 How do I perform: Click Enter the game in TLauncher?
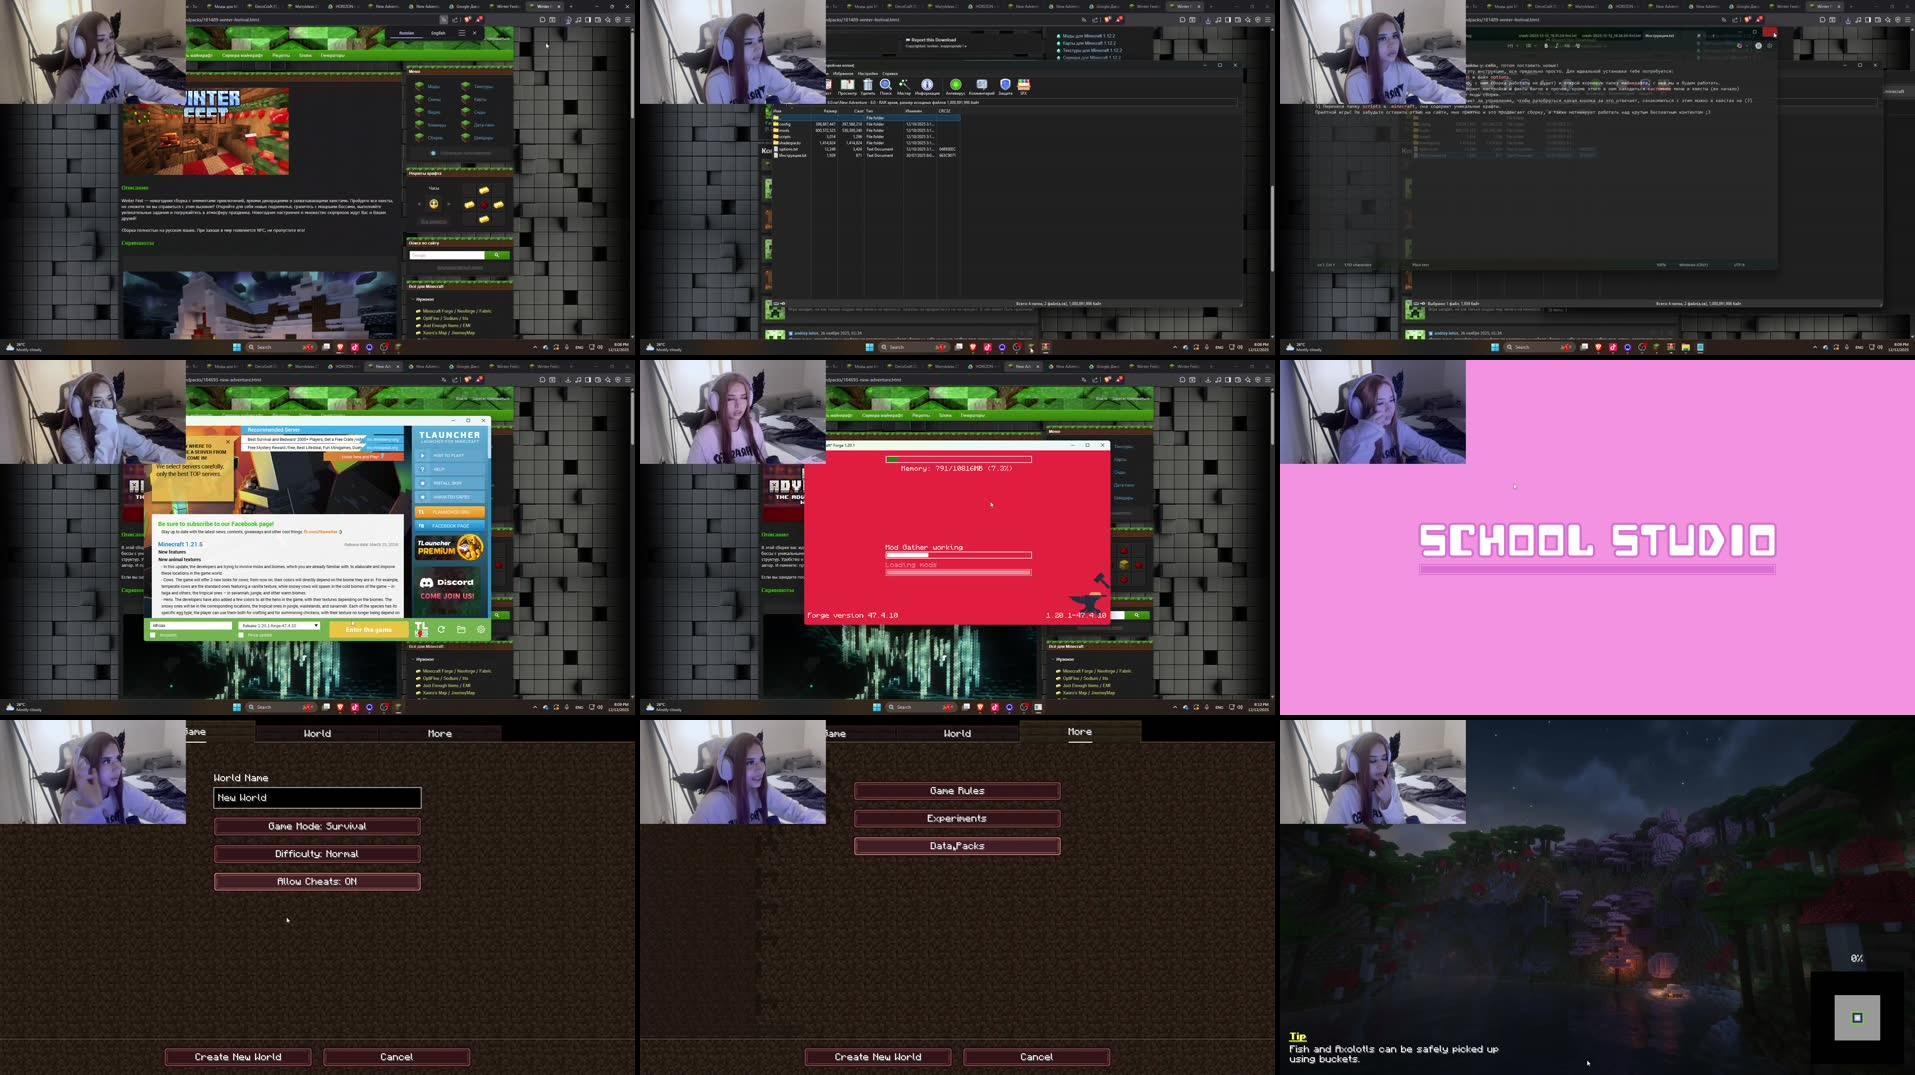pos(369,630)
